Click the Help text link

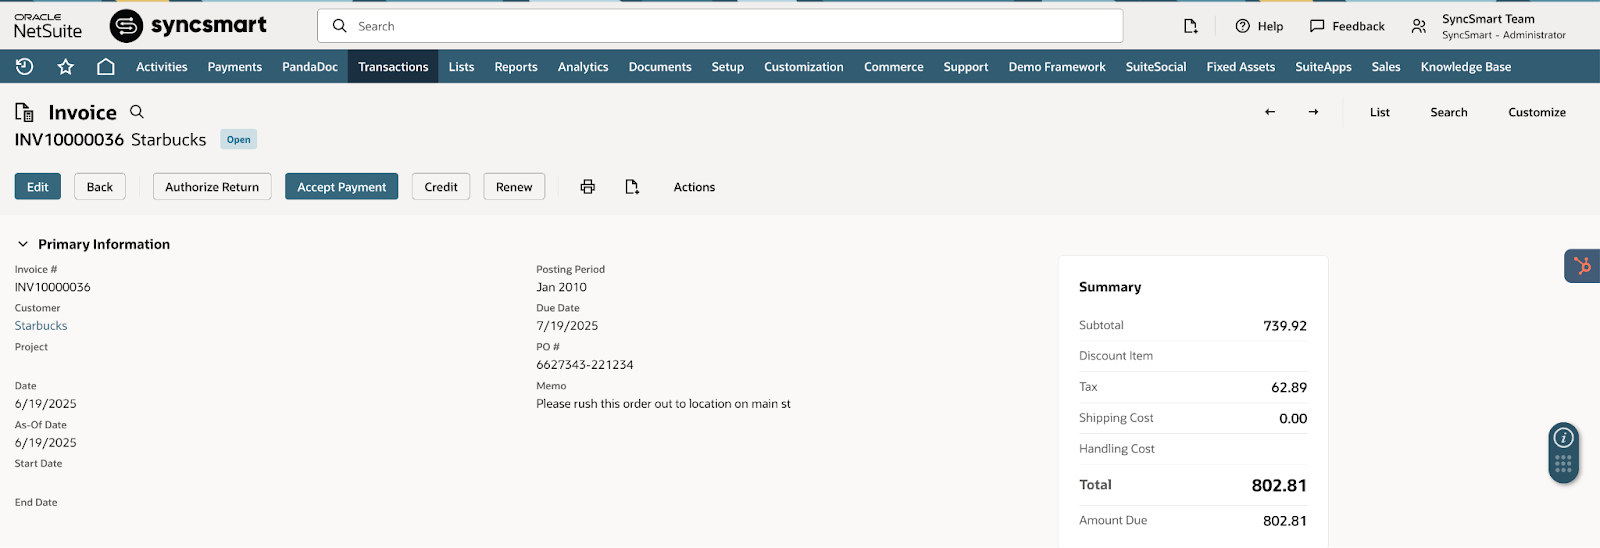[1270, 26]
